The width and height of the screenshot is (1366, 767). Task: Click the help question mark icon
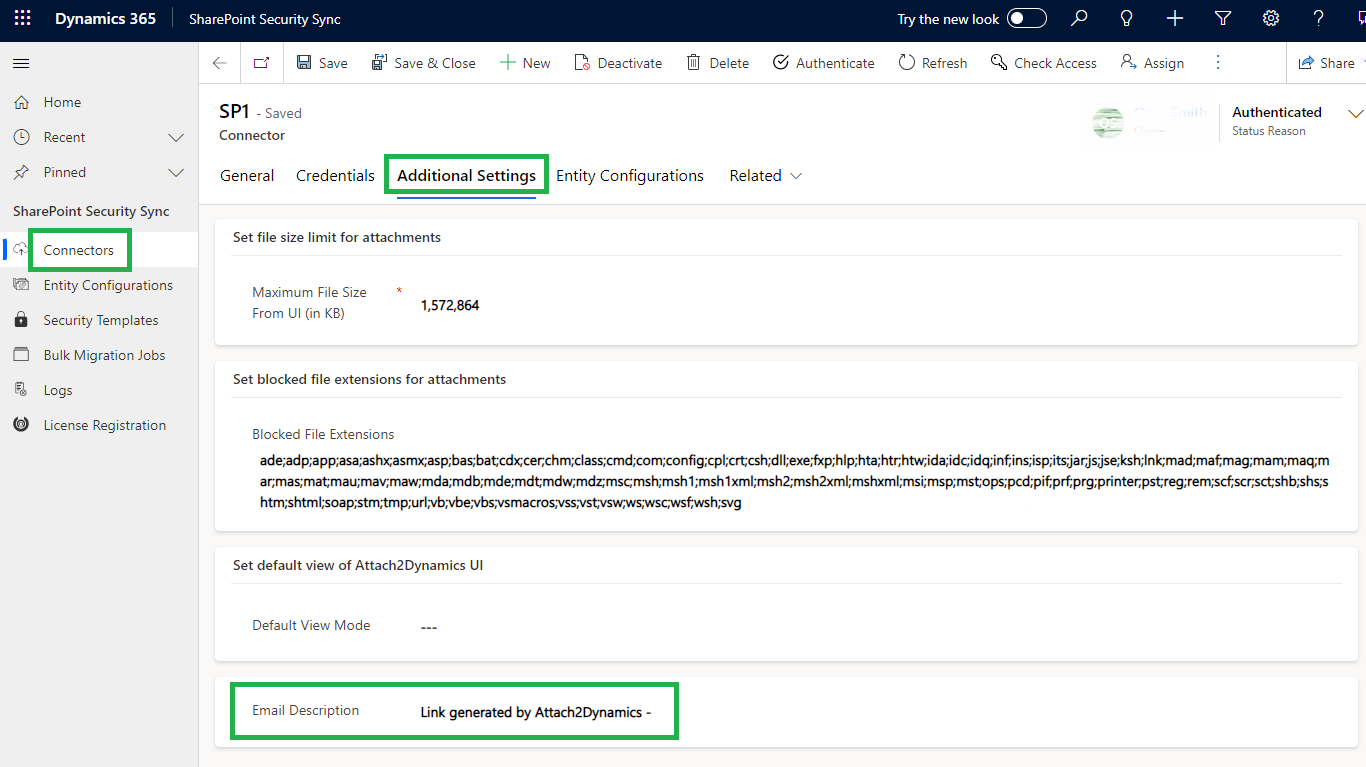(1319, 19)
